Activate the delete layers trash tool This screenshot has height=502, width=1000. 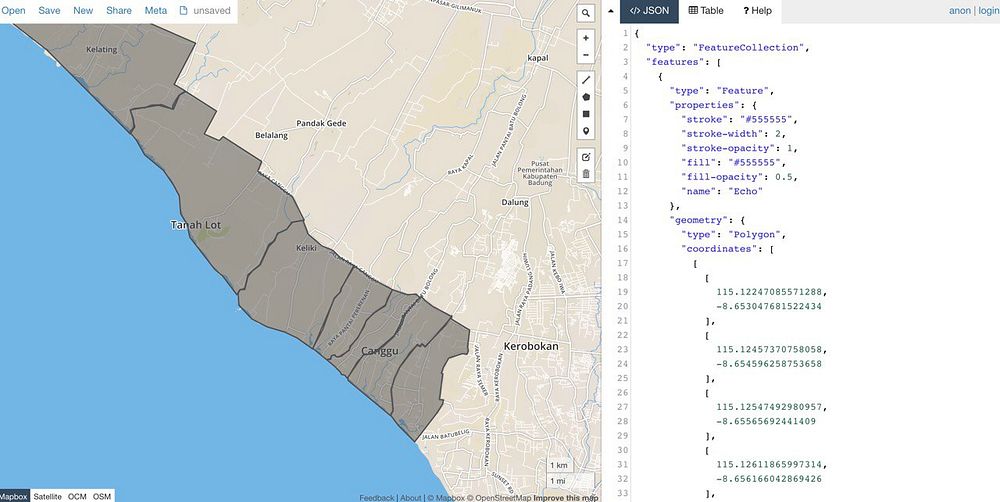(x=585, y=173)
